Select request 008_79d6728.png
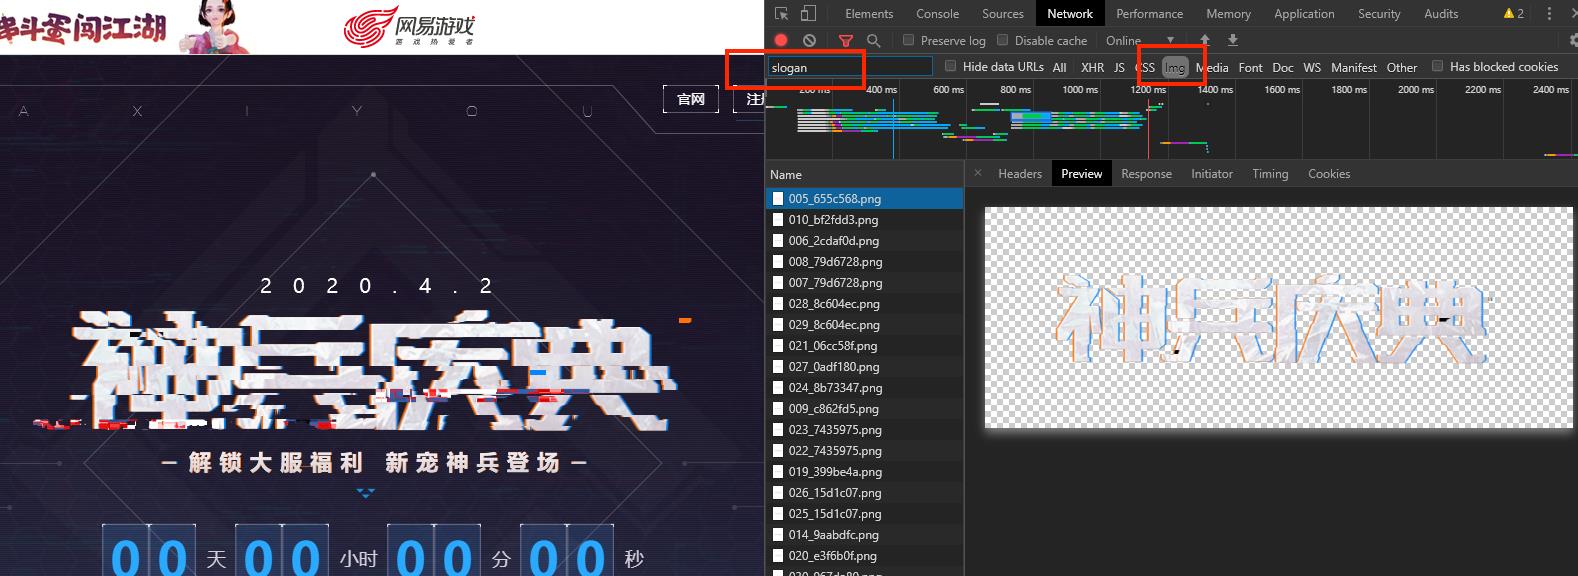The image size is (1578, 576). pyautogui.click(x=864, y=261)
